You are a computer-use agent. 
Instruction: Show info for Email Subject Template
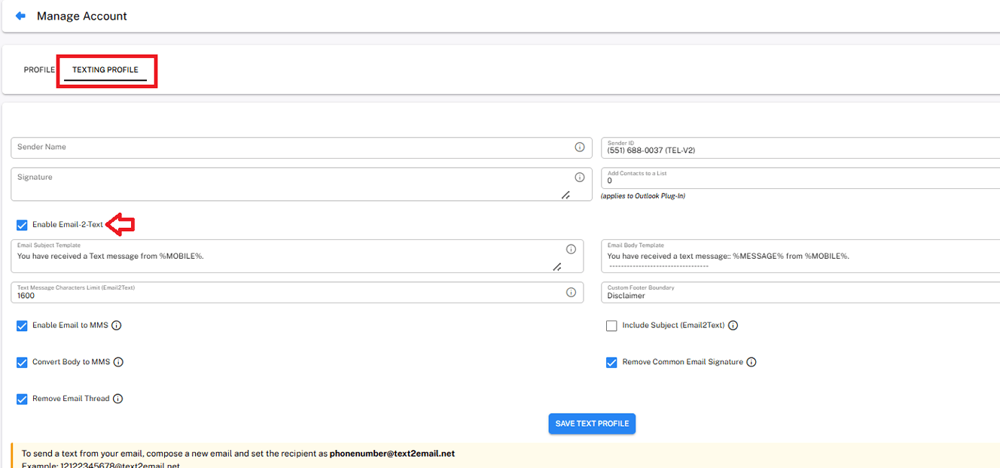[571, 249]
